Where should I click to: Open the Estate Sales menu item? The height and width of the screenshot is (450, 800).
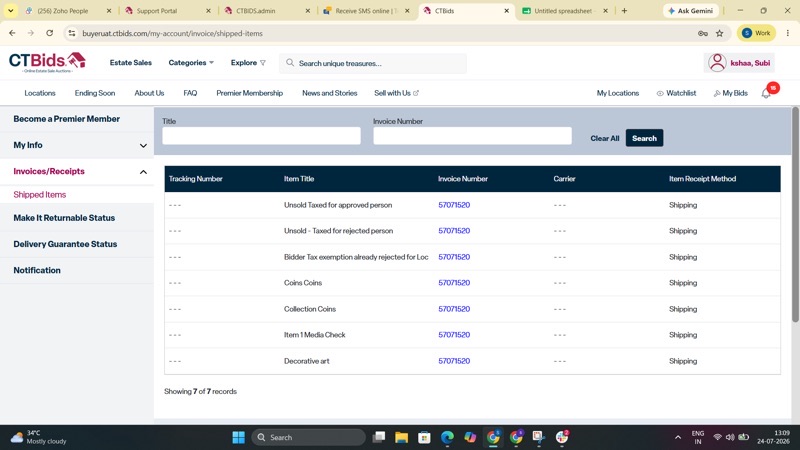point(131,63)
